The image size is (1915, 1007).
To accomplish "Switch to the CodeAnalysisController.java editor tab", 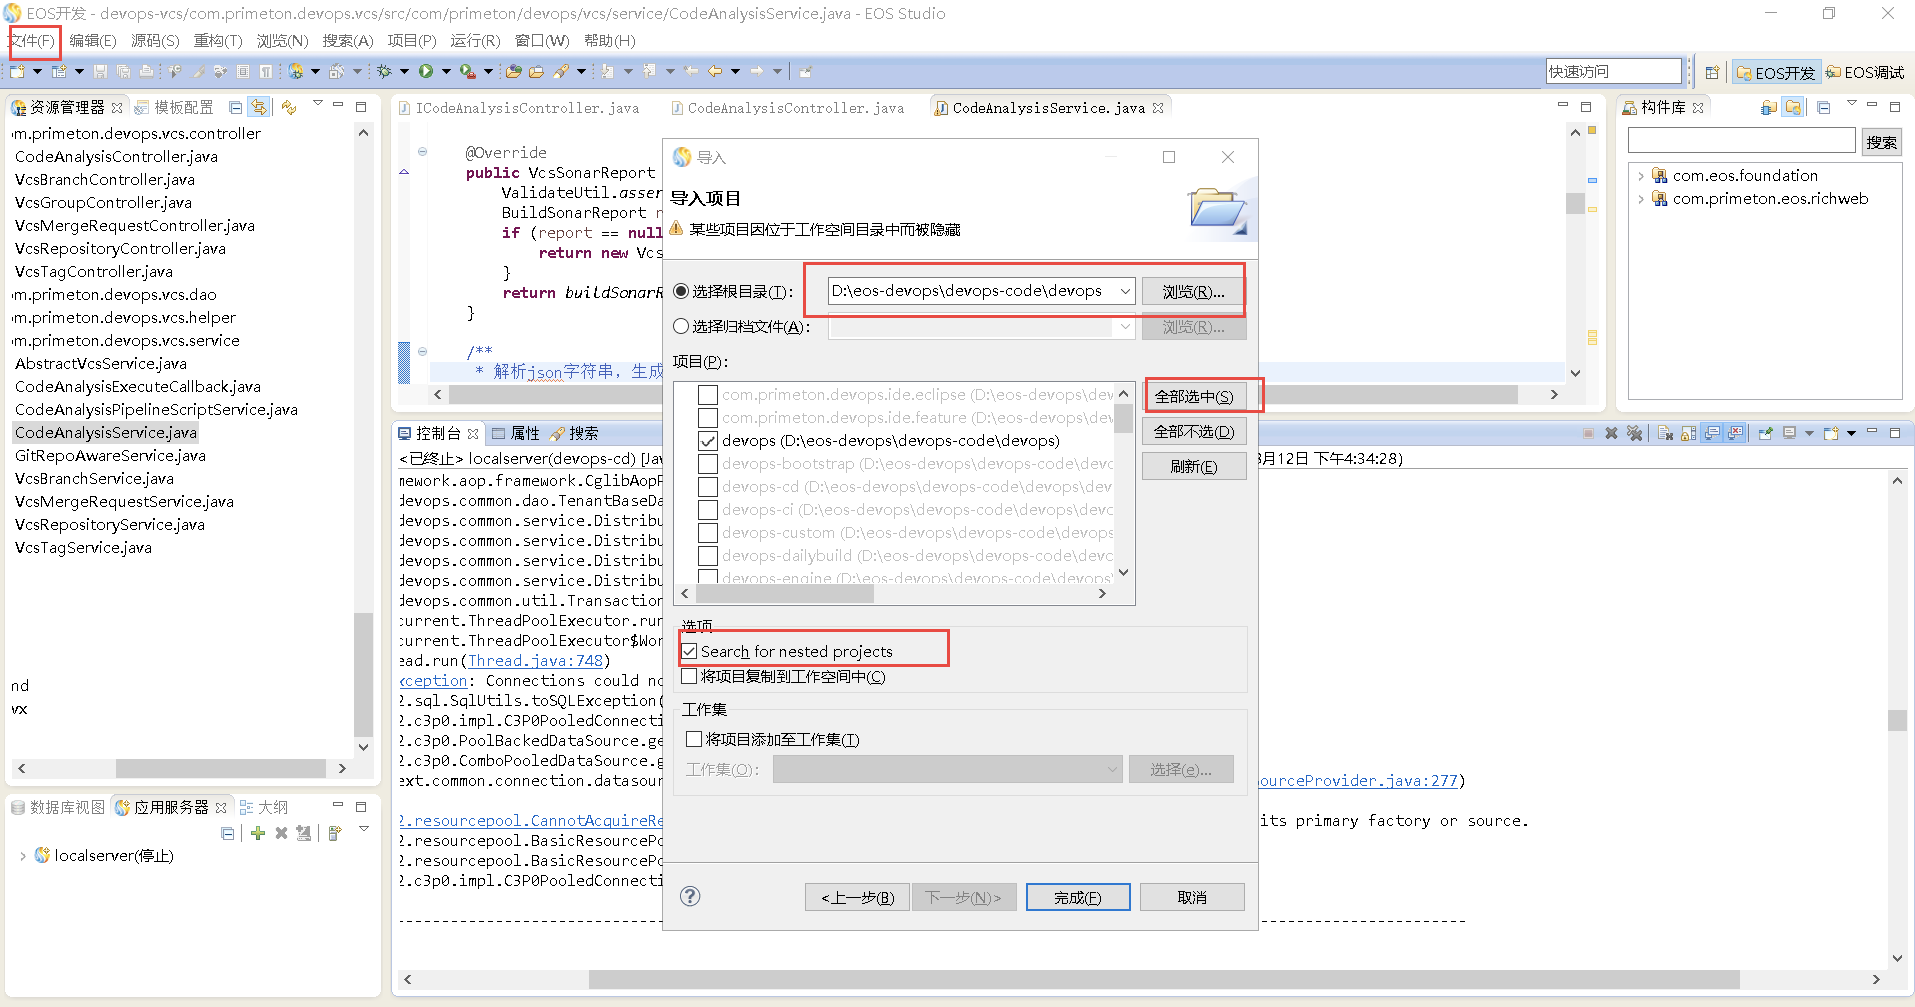I will (x=795, y=107).
